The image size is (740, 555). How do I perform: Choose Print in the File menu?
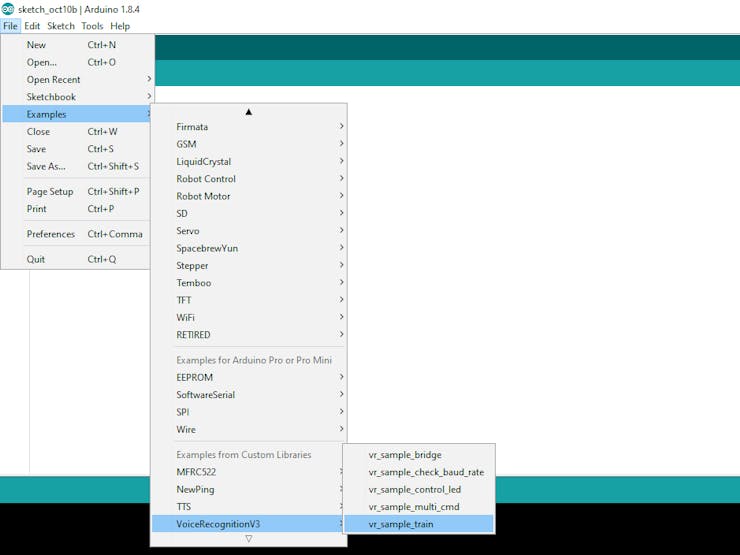[x=77, y=209]
